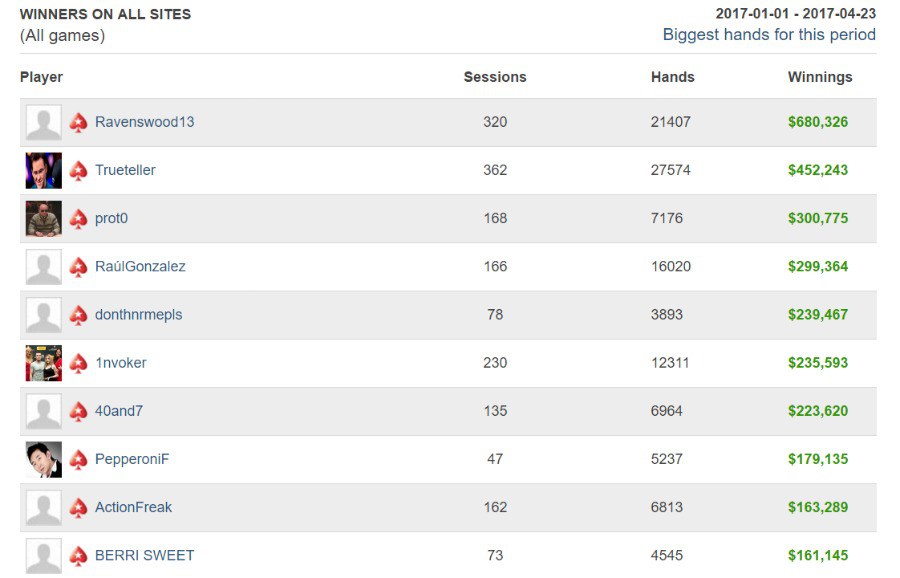
Task: Open 1nvoker's avatar thumbnail
Action: (43, 363)
